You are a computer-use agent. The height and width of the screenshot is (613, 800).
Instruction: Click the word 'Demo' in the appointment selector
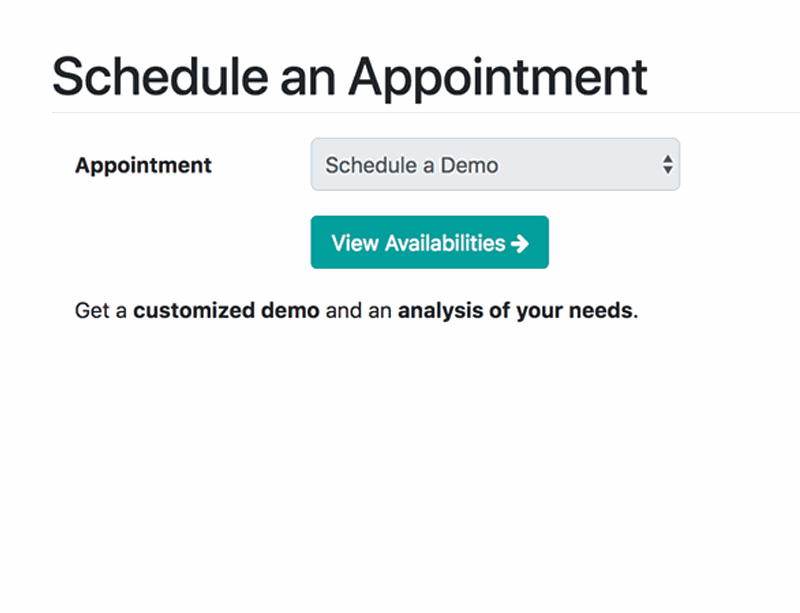pos(469,165)
